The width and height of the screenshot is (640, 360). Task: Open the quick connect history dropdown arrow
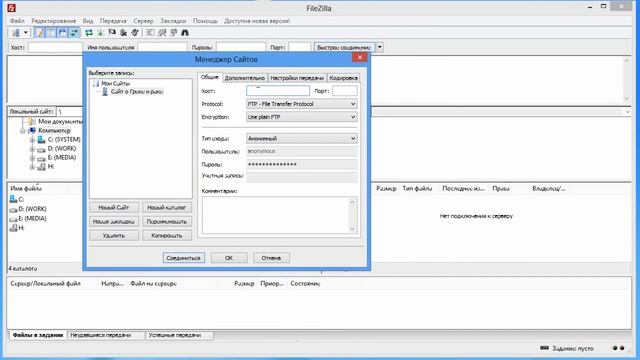[x=380, y=47]
